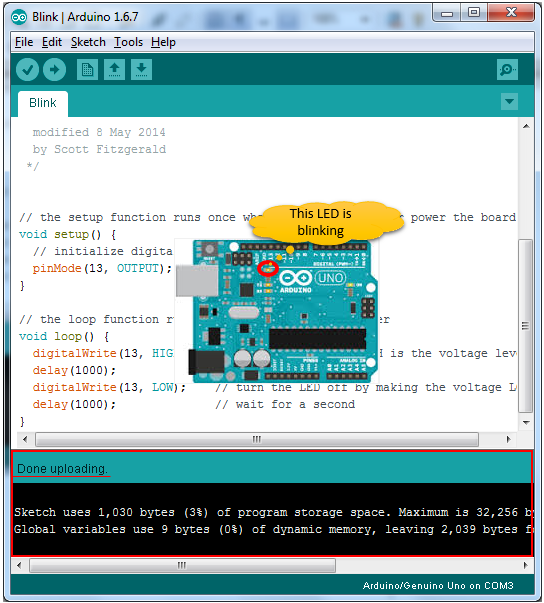Close the Arduino window

pyautogui.click(x=511, y=13)
